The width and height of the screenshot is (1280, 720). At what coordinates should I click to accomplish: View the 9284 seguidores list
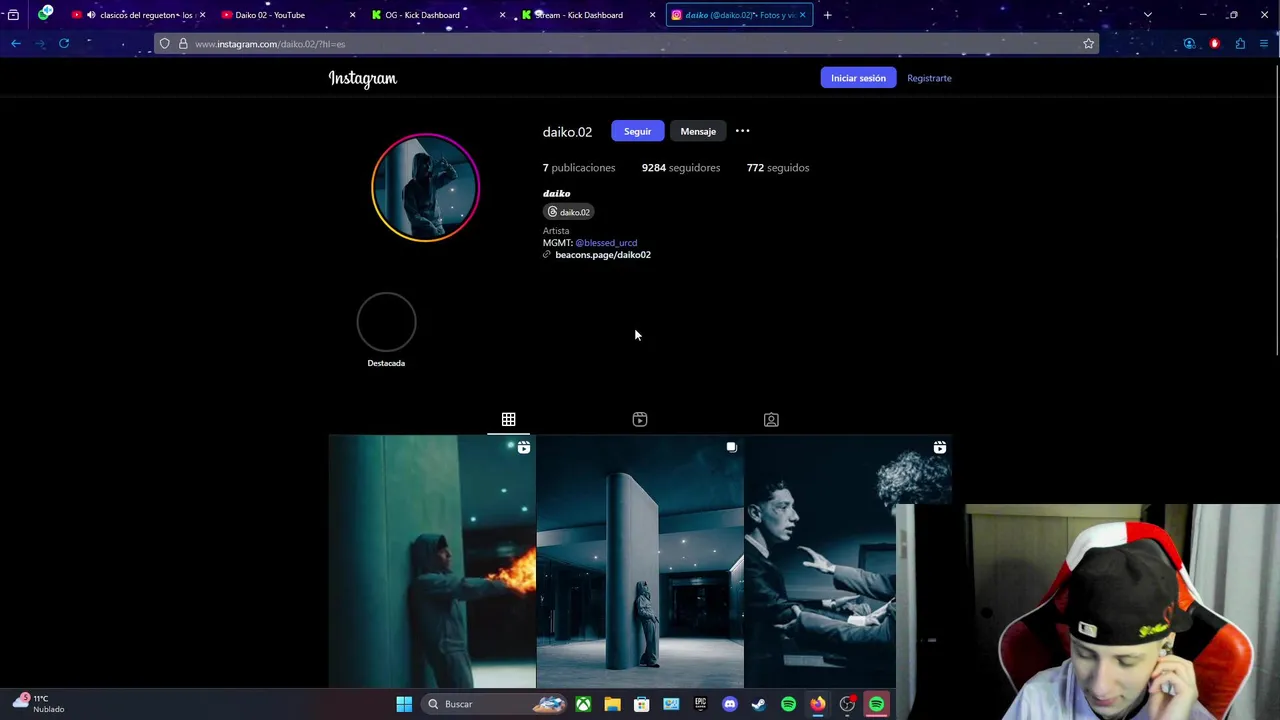click(681, 168)
